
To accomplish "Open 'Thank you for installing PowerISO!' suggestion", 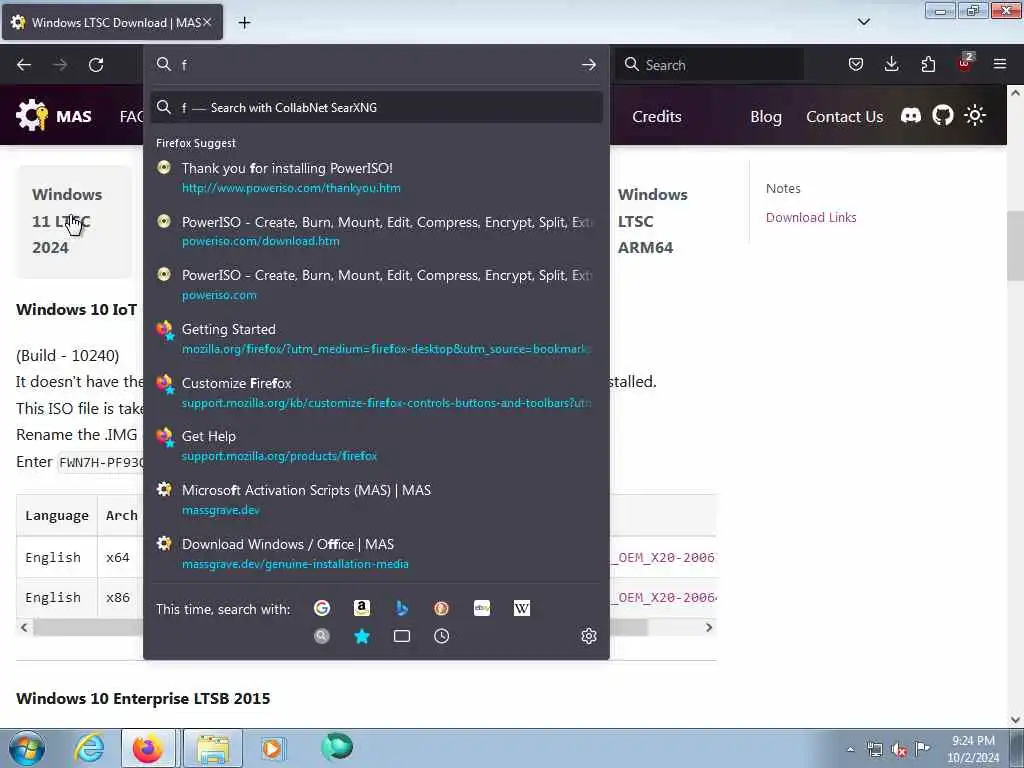I will pos(376,177).
